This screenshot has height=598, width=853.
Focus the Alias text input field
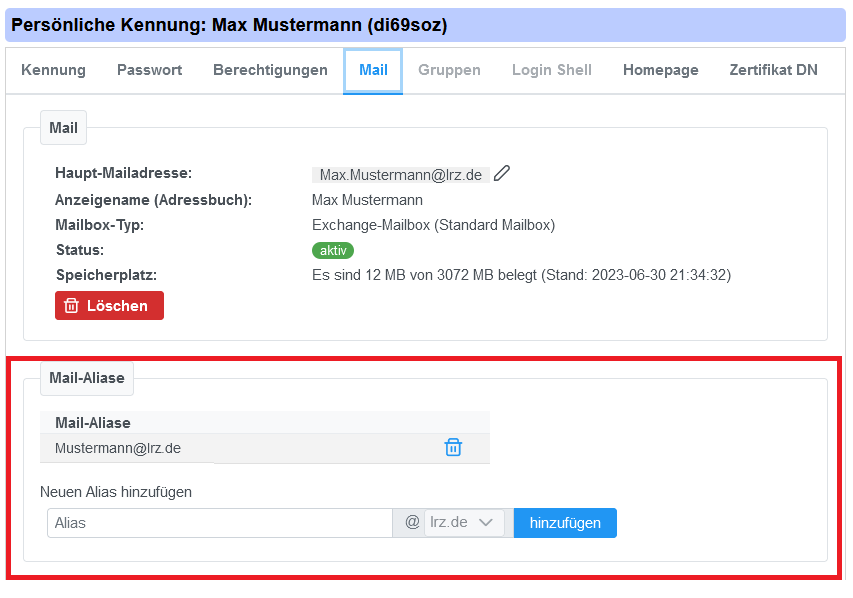point(219,523)
